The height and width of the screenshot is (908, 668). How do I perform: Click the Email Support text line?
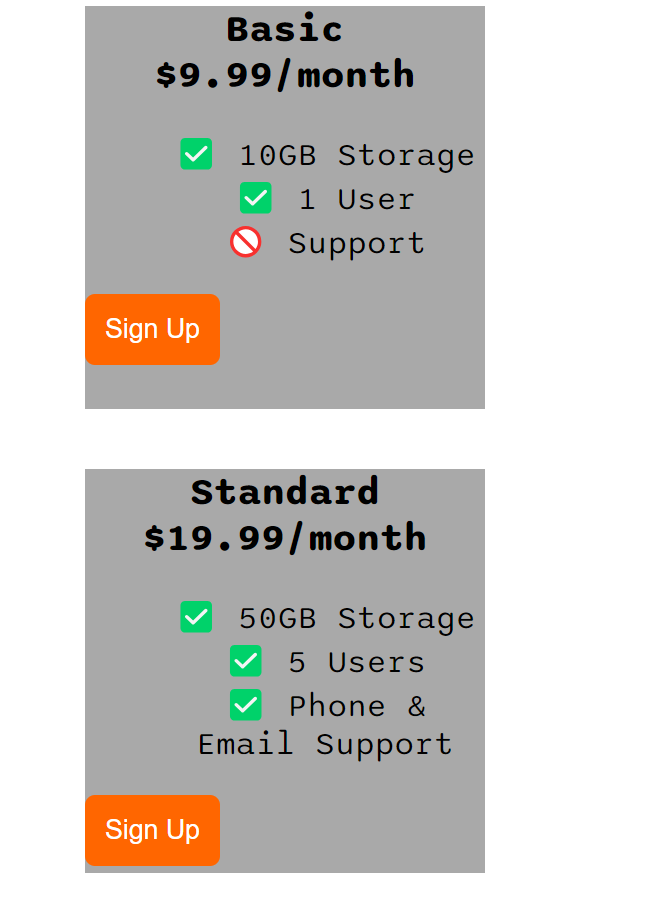[325, 745]
